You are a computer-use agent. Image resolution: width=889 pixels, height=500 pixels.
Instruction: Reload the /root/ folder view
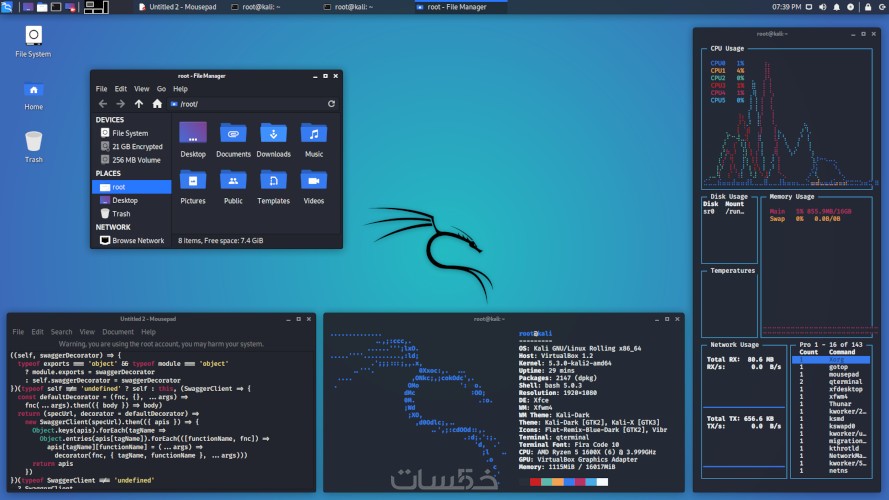(331, 104)
